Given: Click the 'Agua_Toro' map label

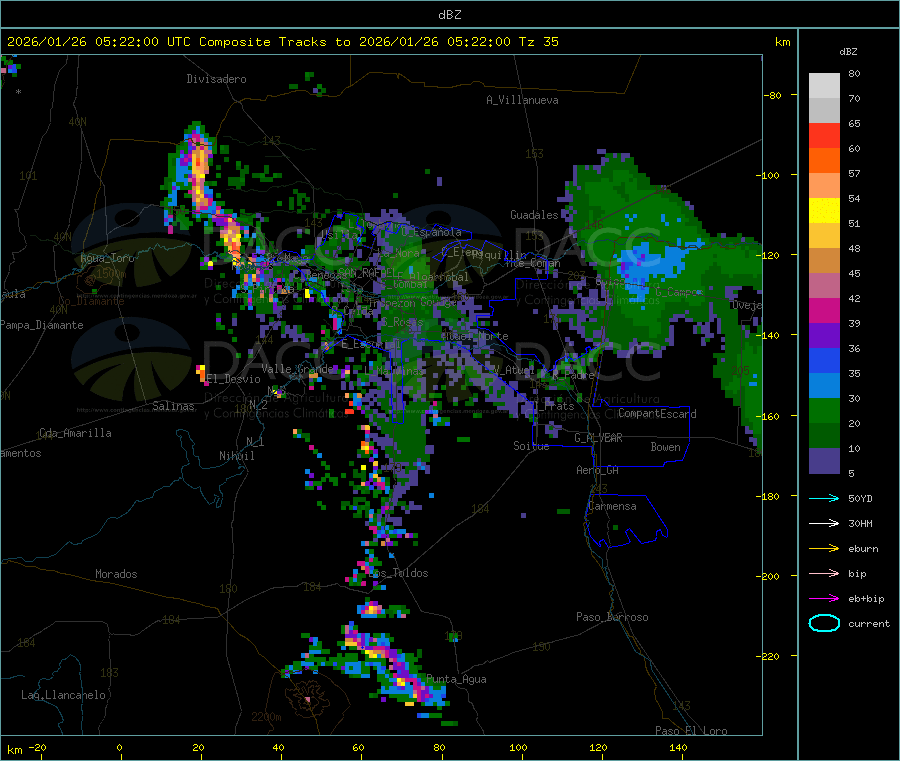Looking at the screenshot, I should [x=107, y=258].
